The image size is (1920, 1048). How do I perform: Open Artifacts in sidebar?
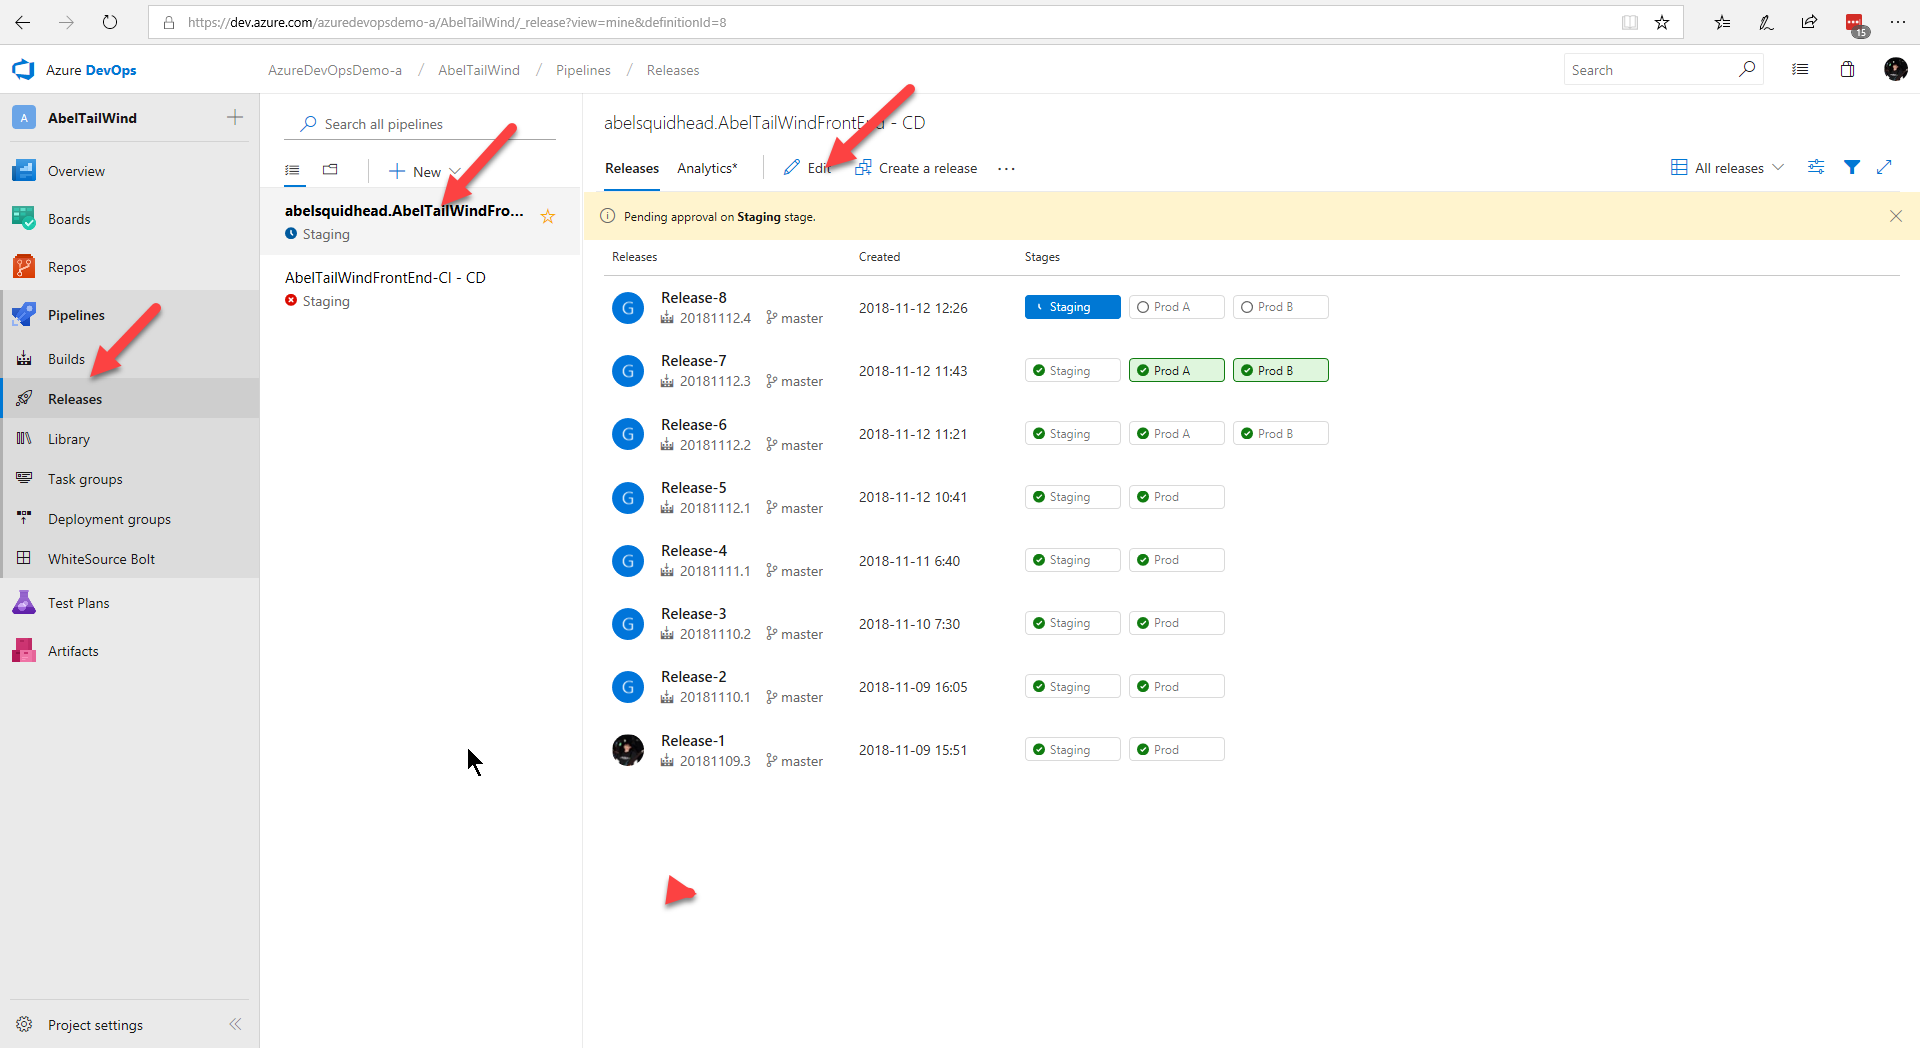pyautogui.click(x=73, y=651)
